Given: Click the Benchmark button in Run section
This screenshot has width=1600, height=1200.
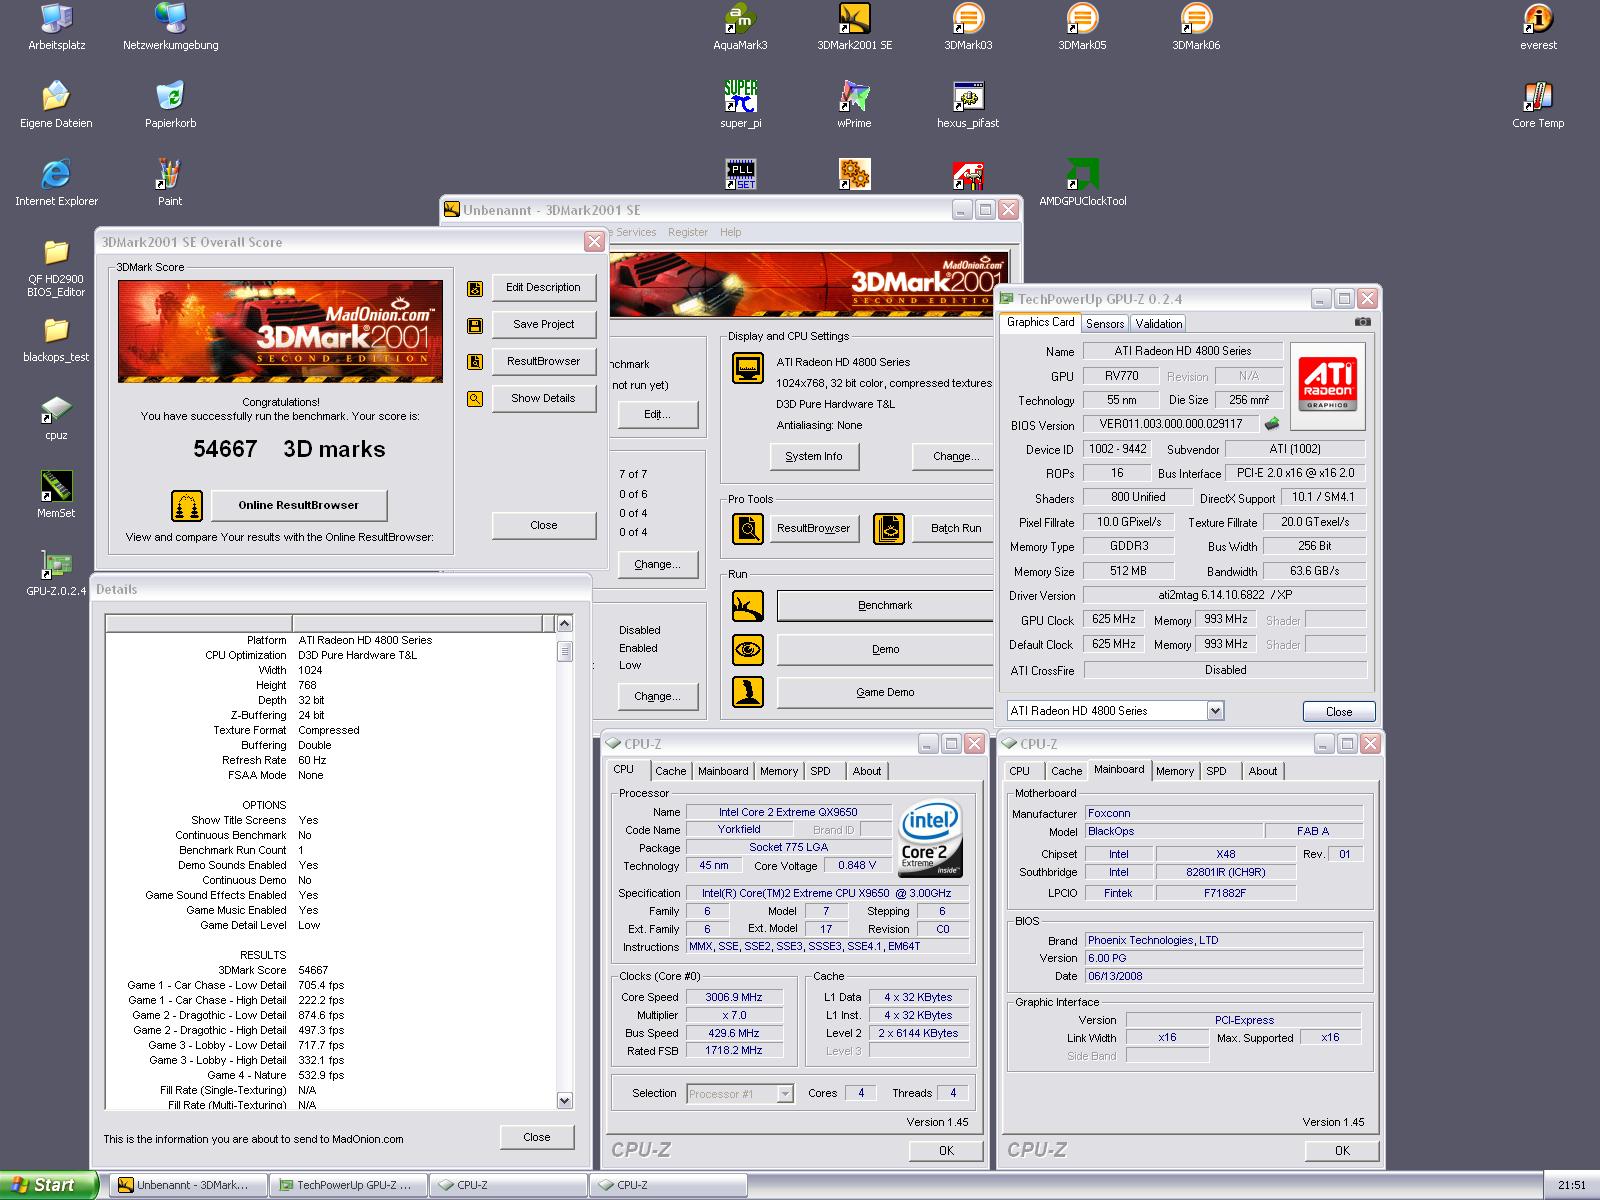Looking at the screenshot, I should click(885, 605).
